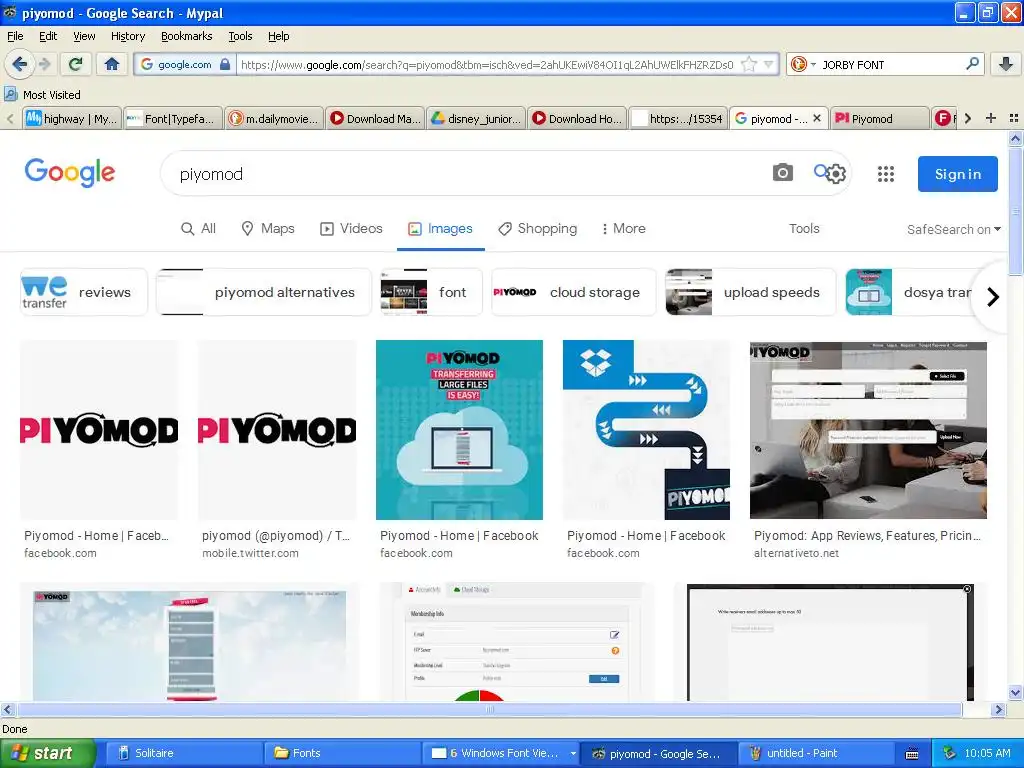Viewport: 1024px width, 768px height.
Task: Expand the Windows Font Viewer taskbar group
Action: tap(573, 753)
